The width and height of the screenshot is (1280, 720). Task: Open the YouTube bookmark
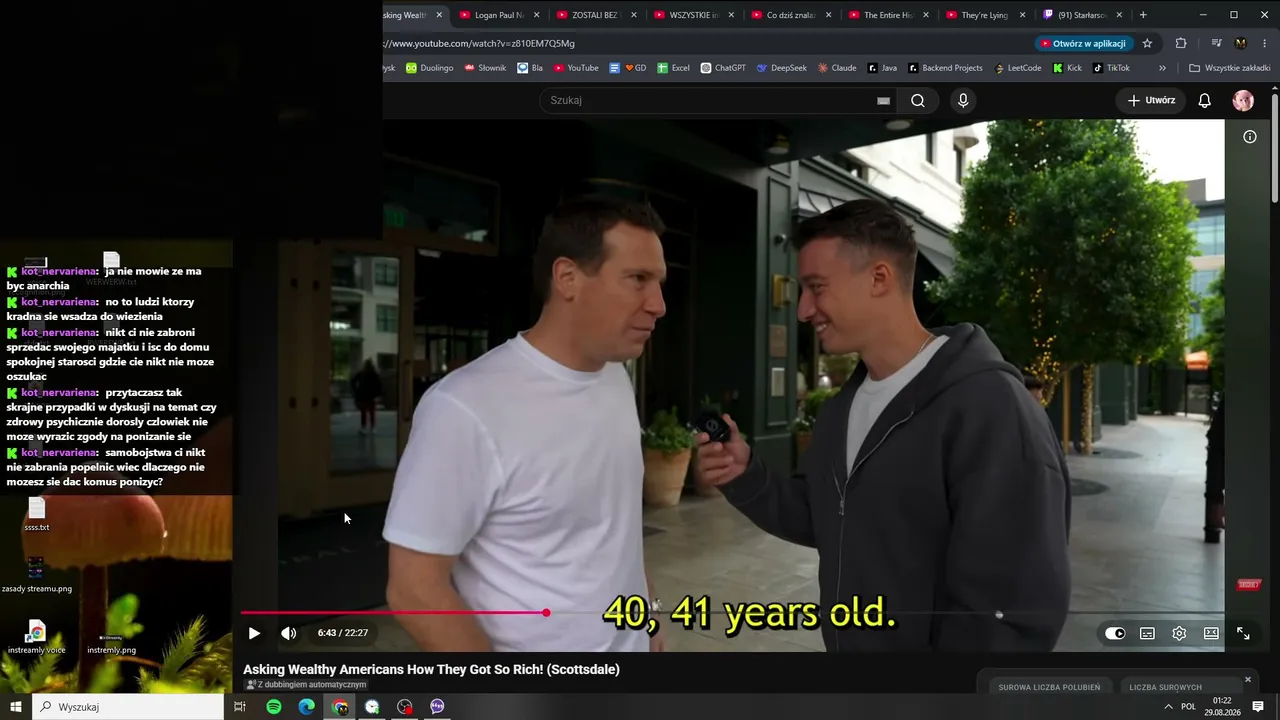tap(575, 68)
